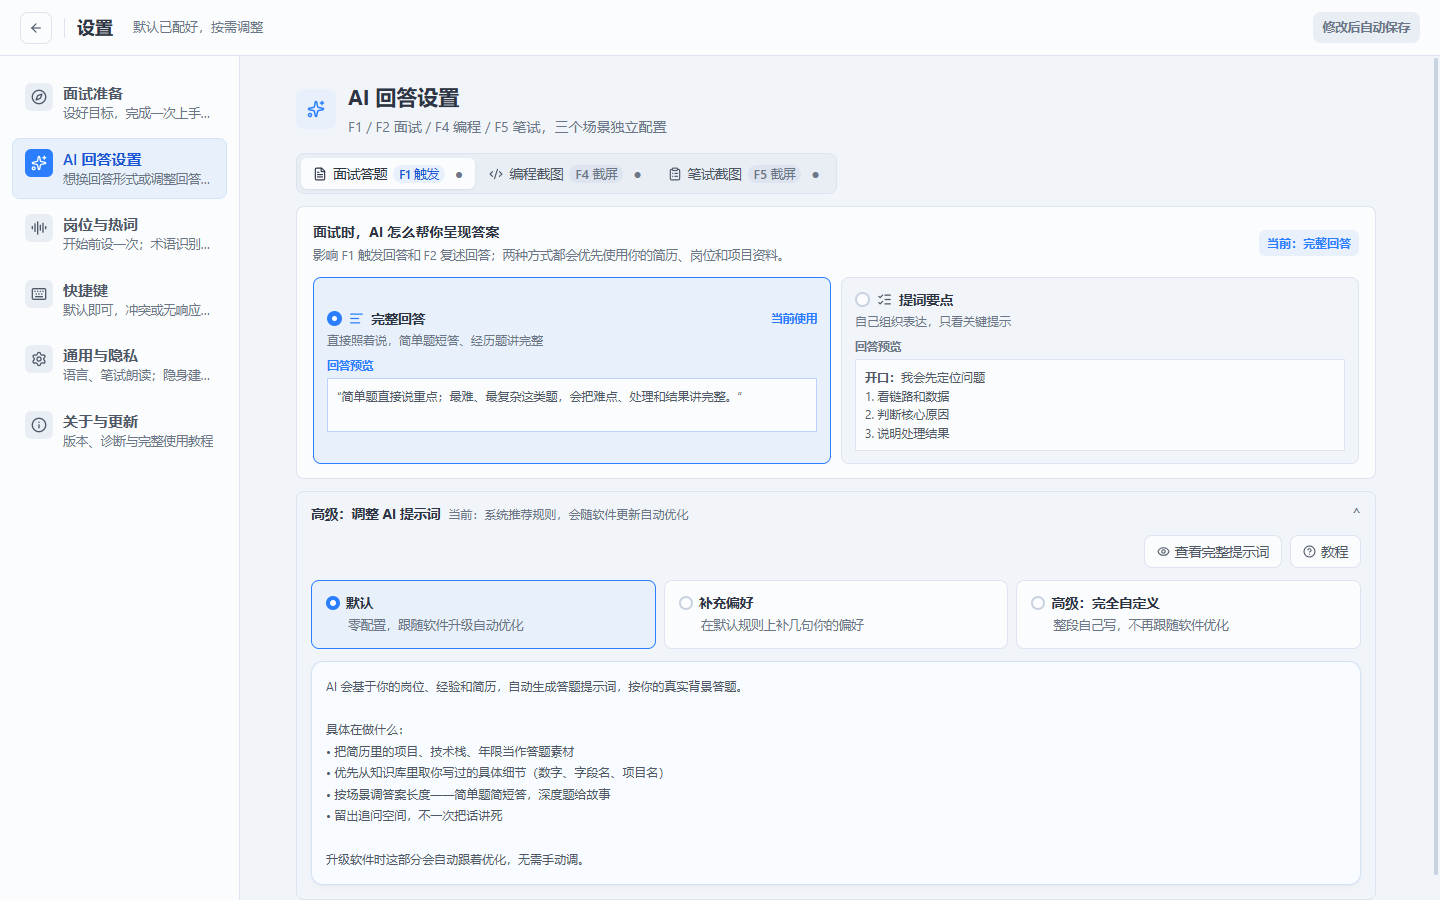Click the 修改后自动保存 badge
Viewport: 1440px width, 900px height.
1366,28
